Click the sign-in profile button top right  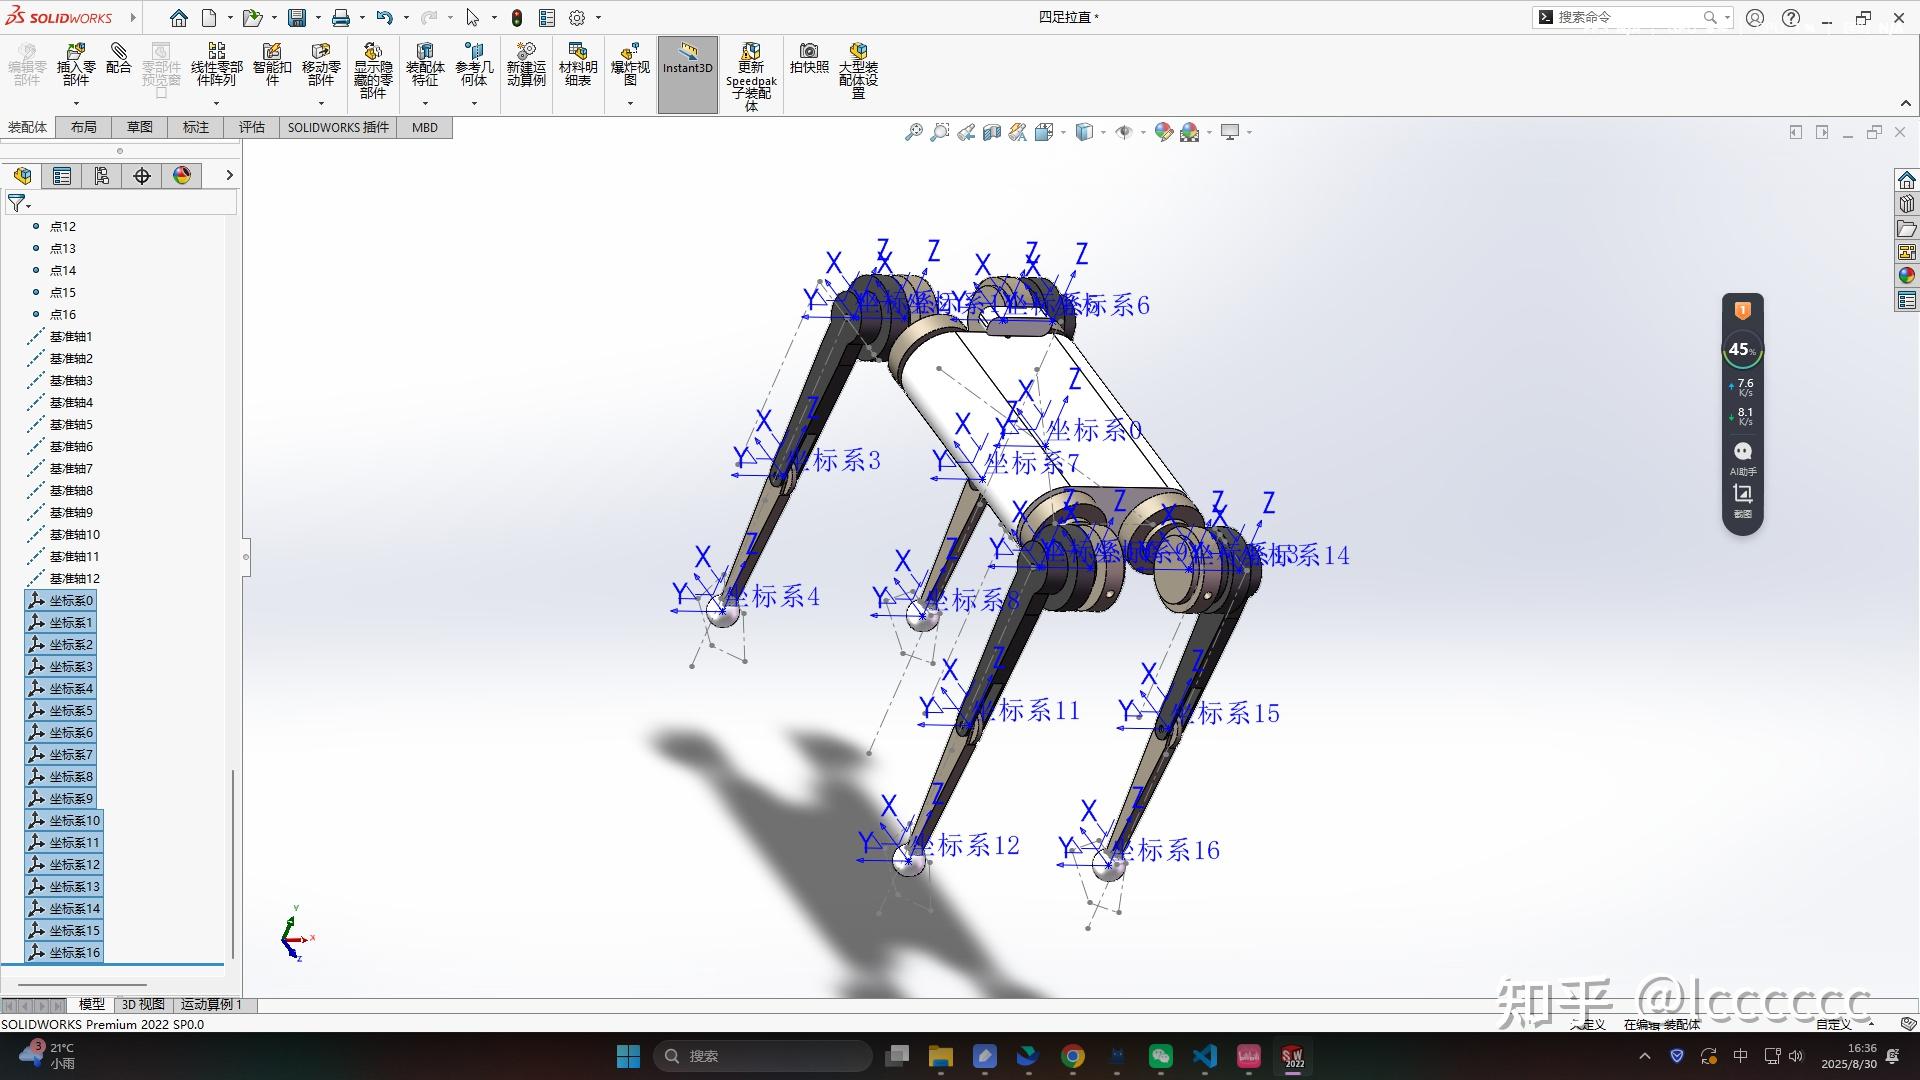coord(1755,17)
